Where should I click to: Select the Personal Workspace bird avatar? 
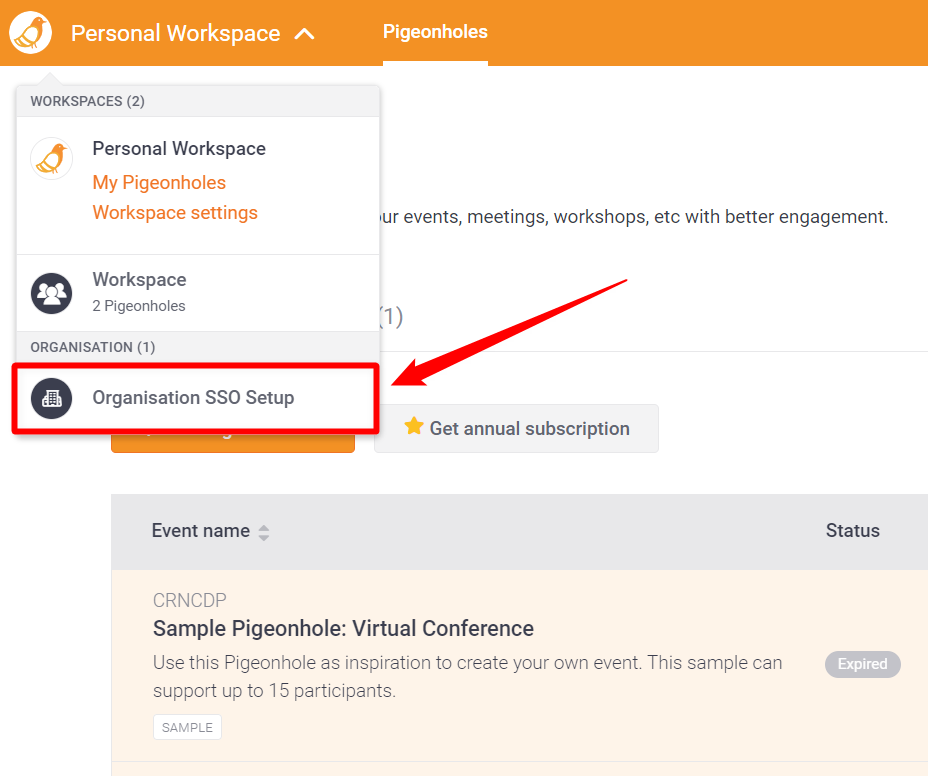[x=51, y=159]
